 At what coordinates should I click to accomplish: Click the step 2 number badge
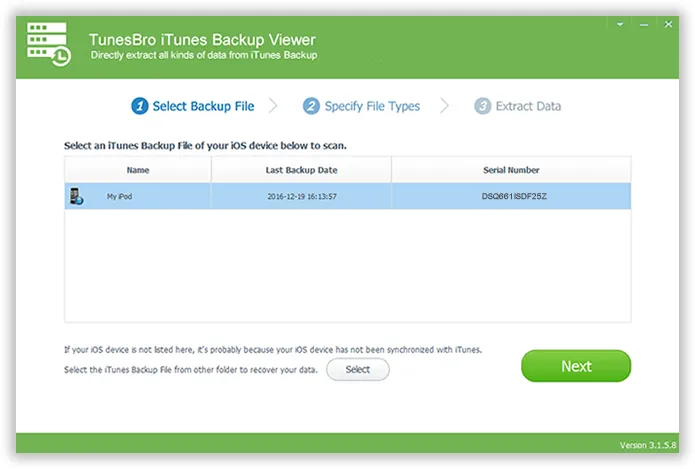[x=312, y=106]
